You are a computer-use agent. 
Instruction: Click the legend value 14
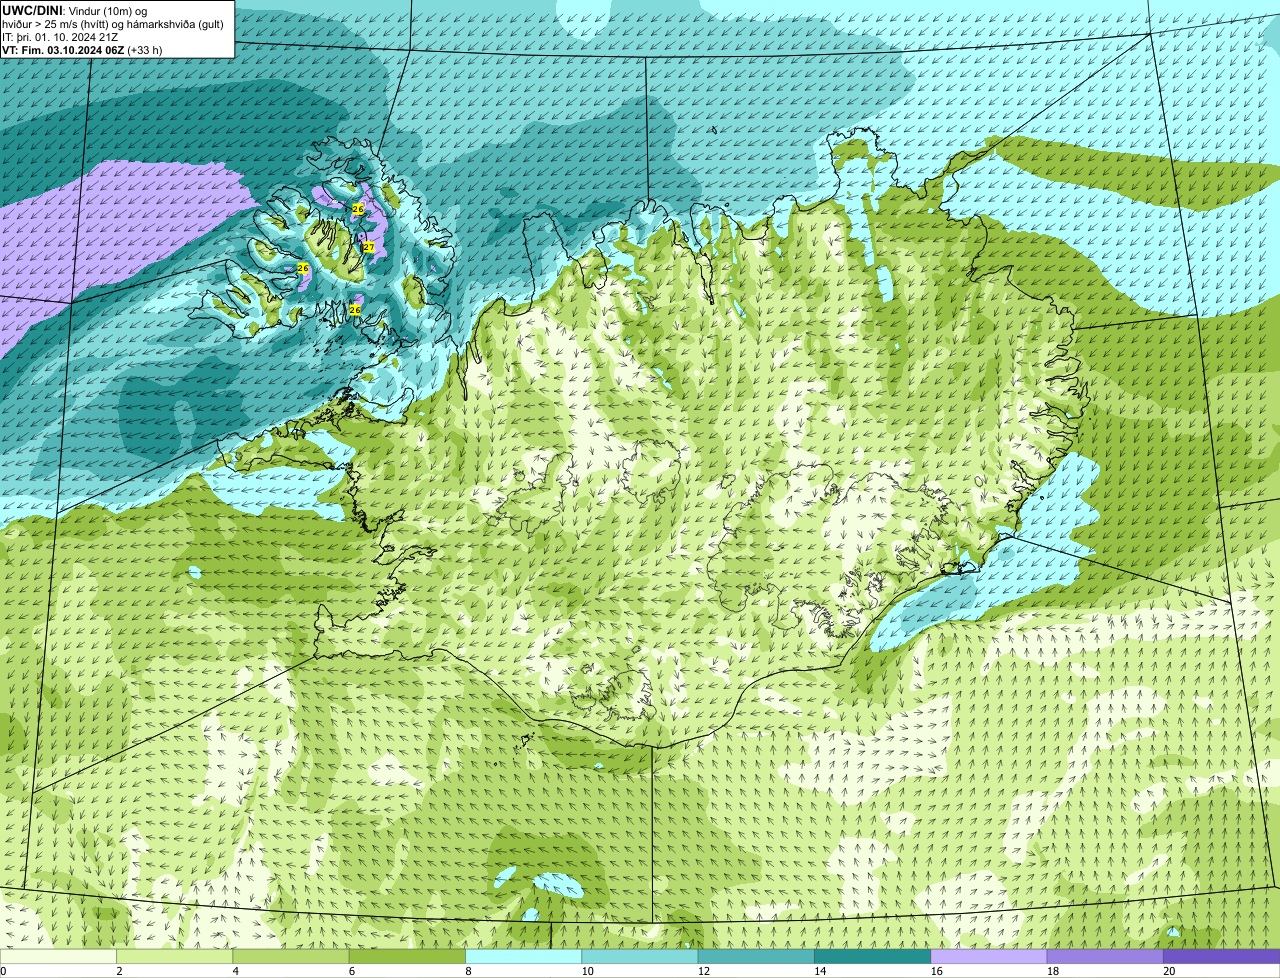[x=820, y=971]
